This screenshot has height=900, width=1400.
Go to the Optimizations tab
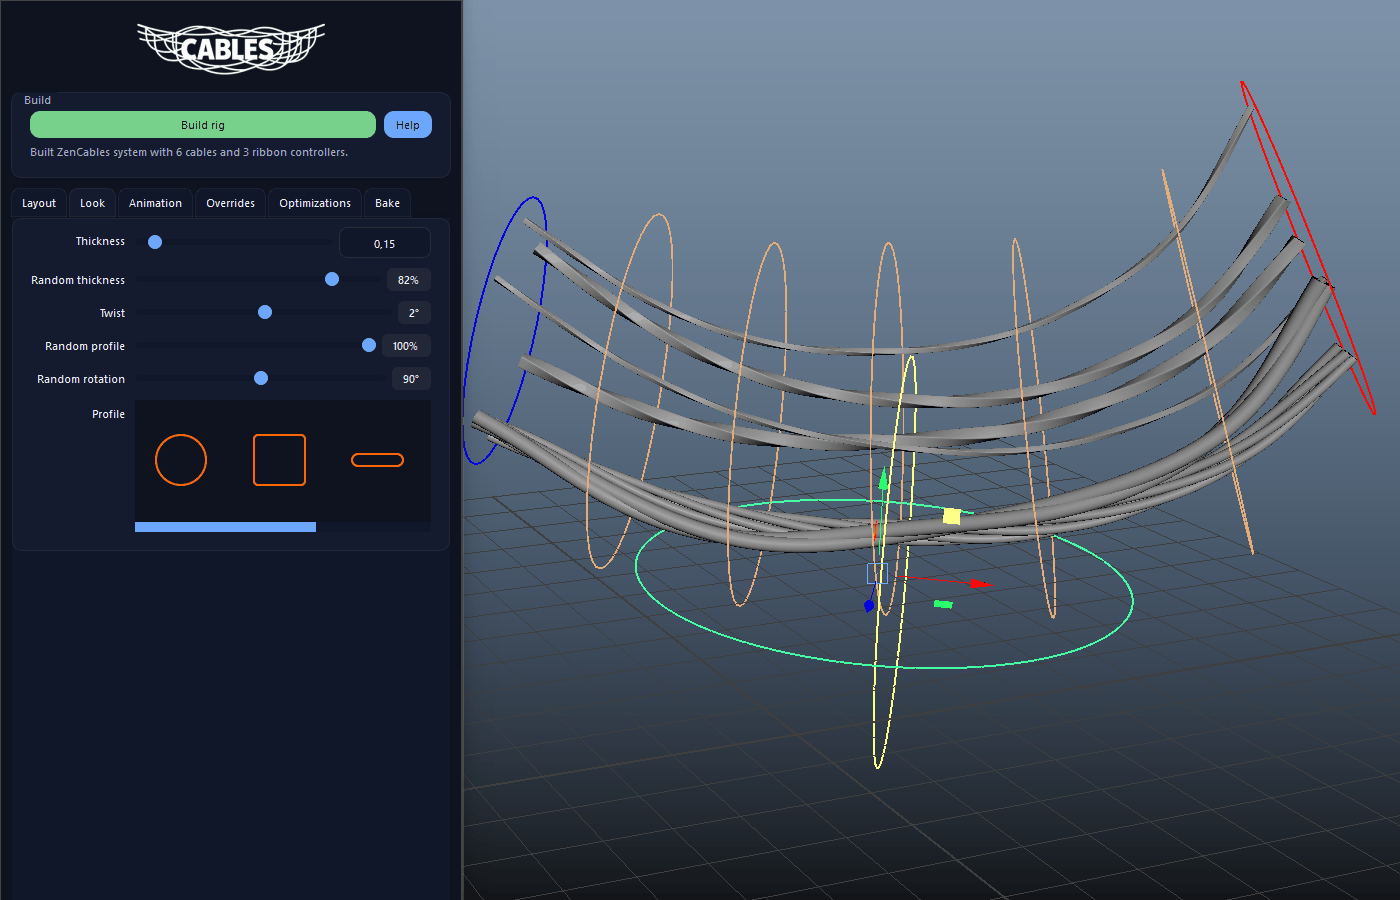pos(315,203)
